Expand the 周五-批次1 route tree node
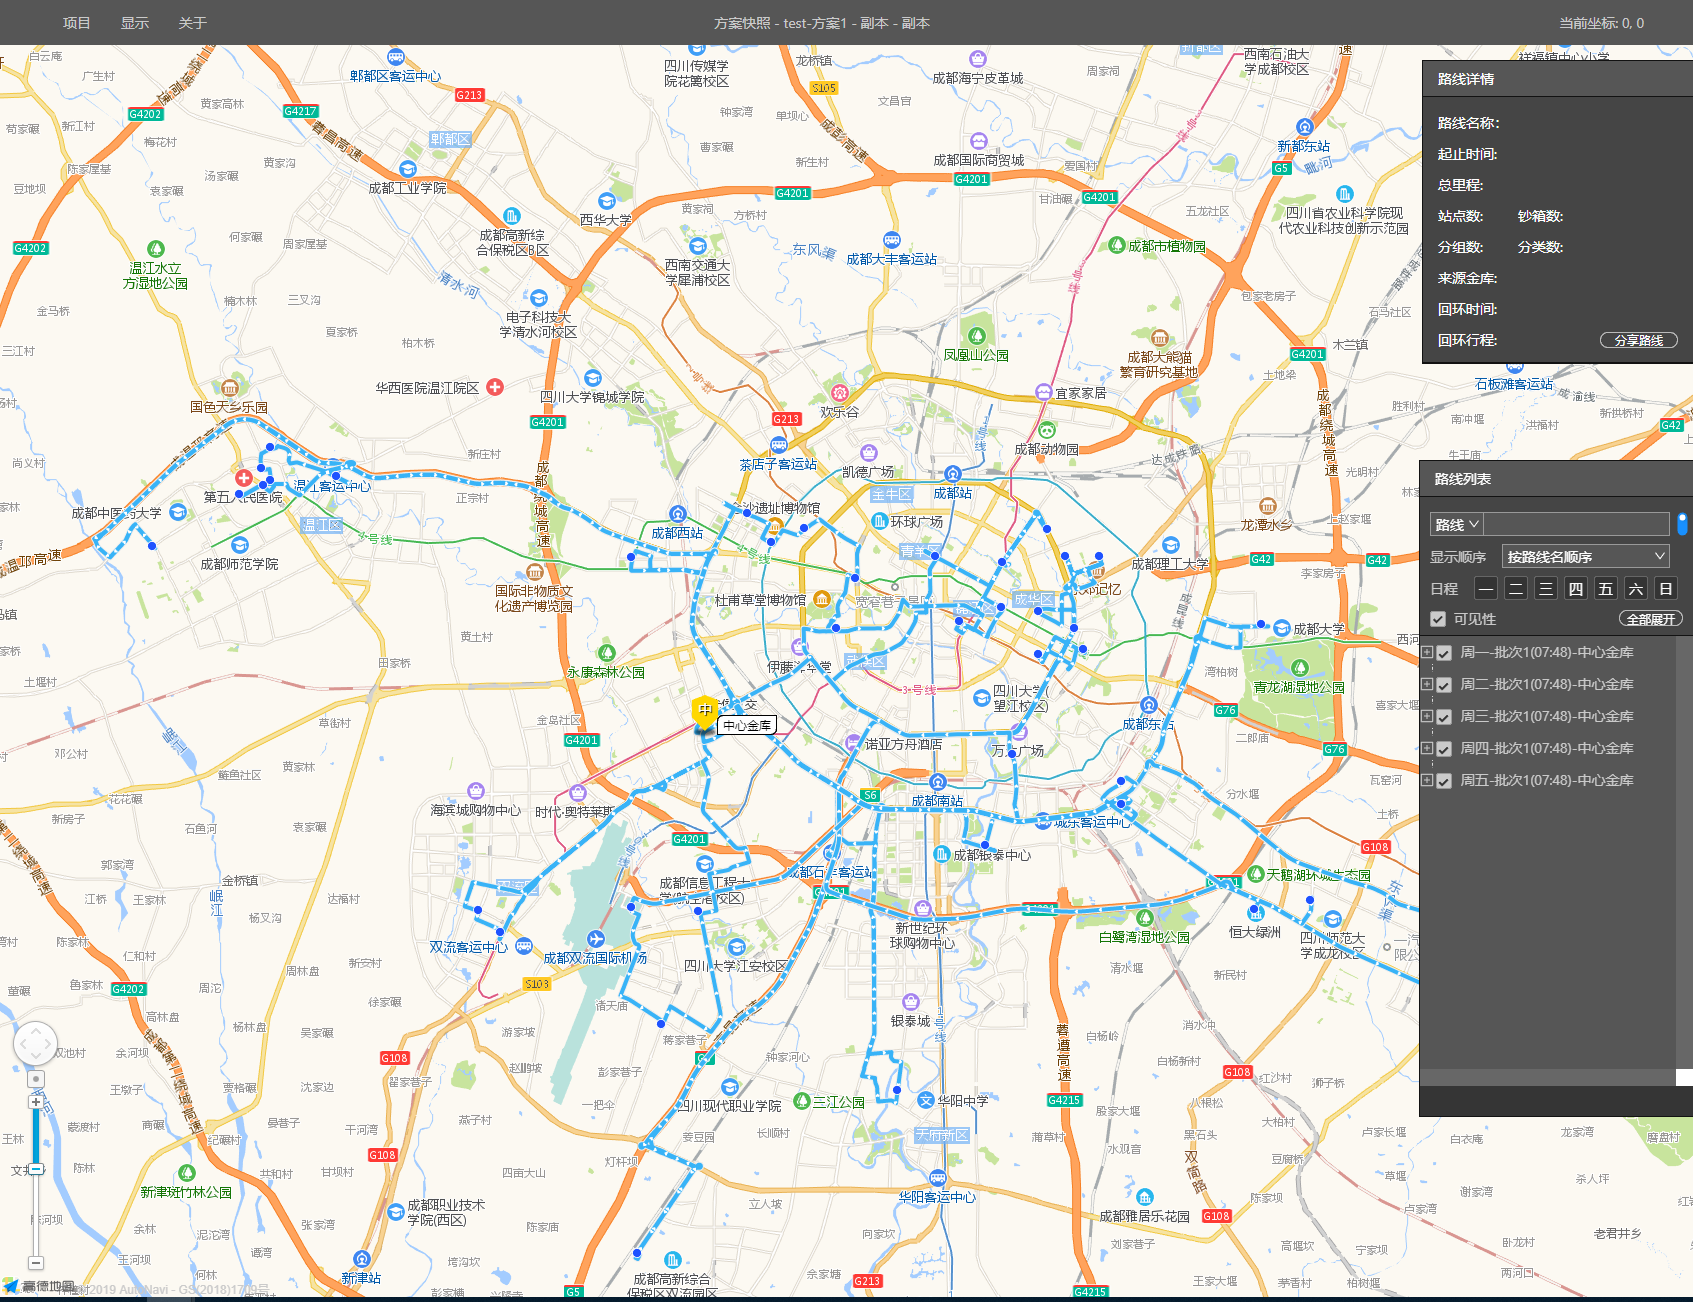Image resolution: width=1693 pixels, height=1302 pixels. pyautogui.click(x=1427, y=780)
